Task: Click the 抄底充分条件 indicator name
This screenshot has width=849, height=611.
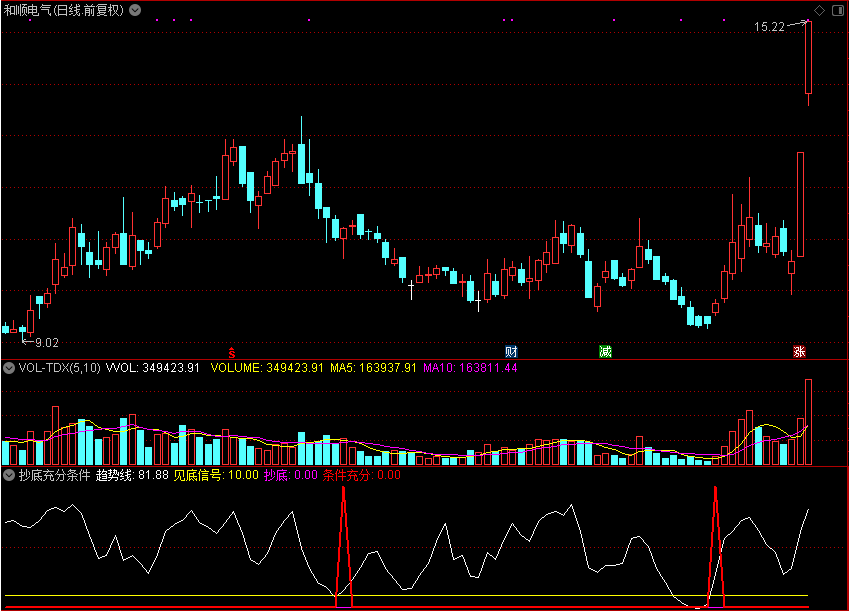Action: [54, 476]
